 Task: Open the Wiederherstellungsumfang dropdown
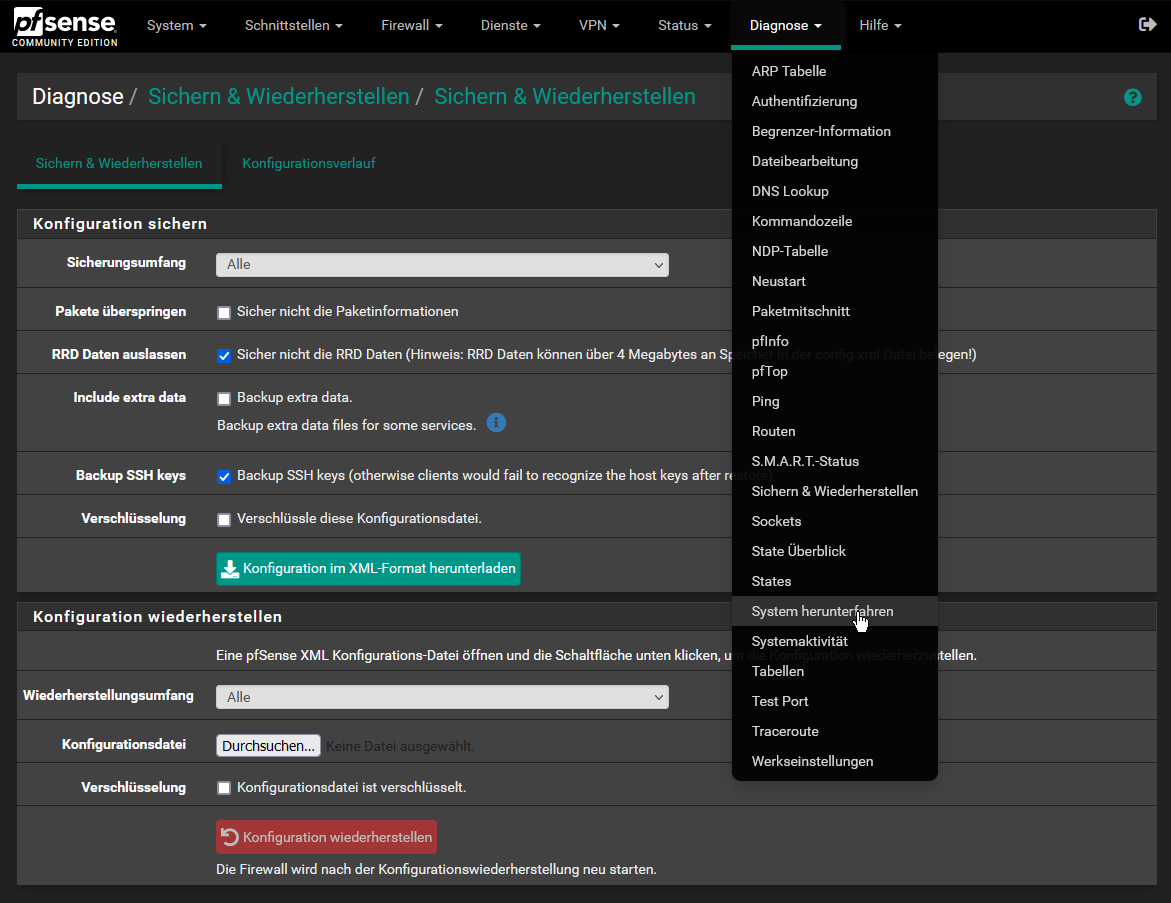[442, 697]
